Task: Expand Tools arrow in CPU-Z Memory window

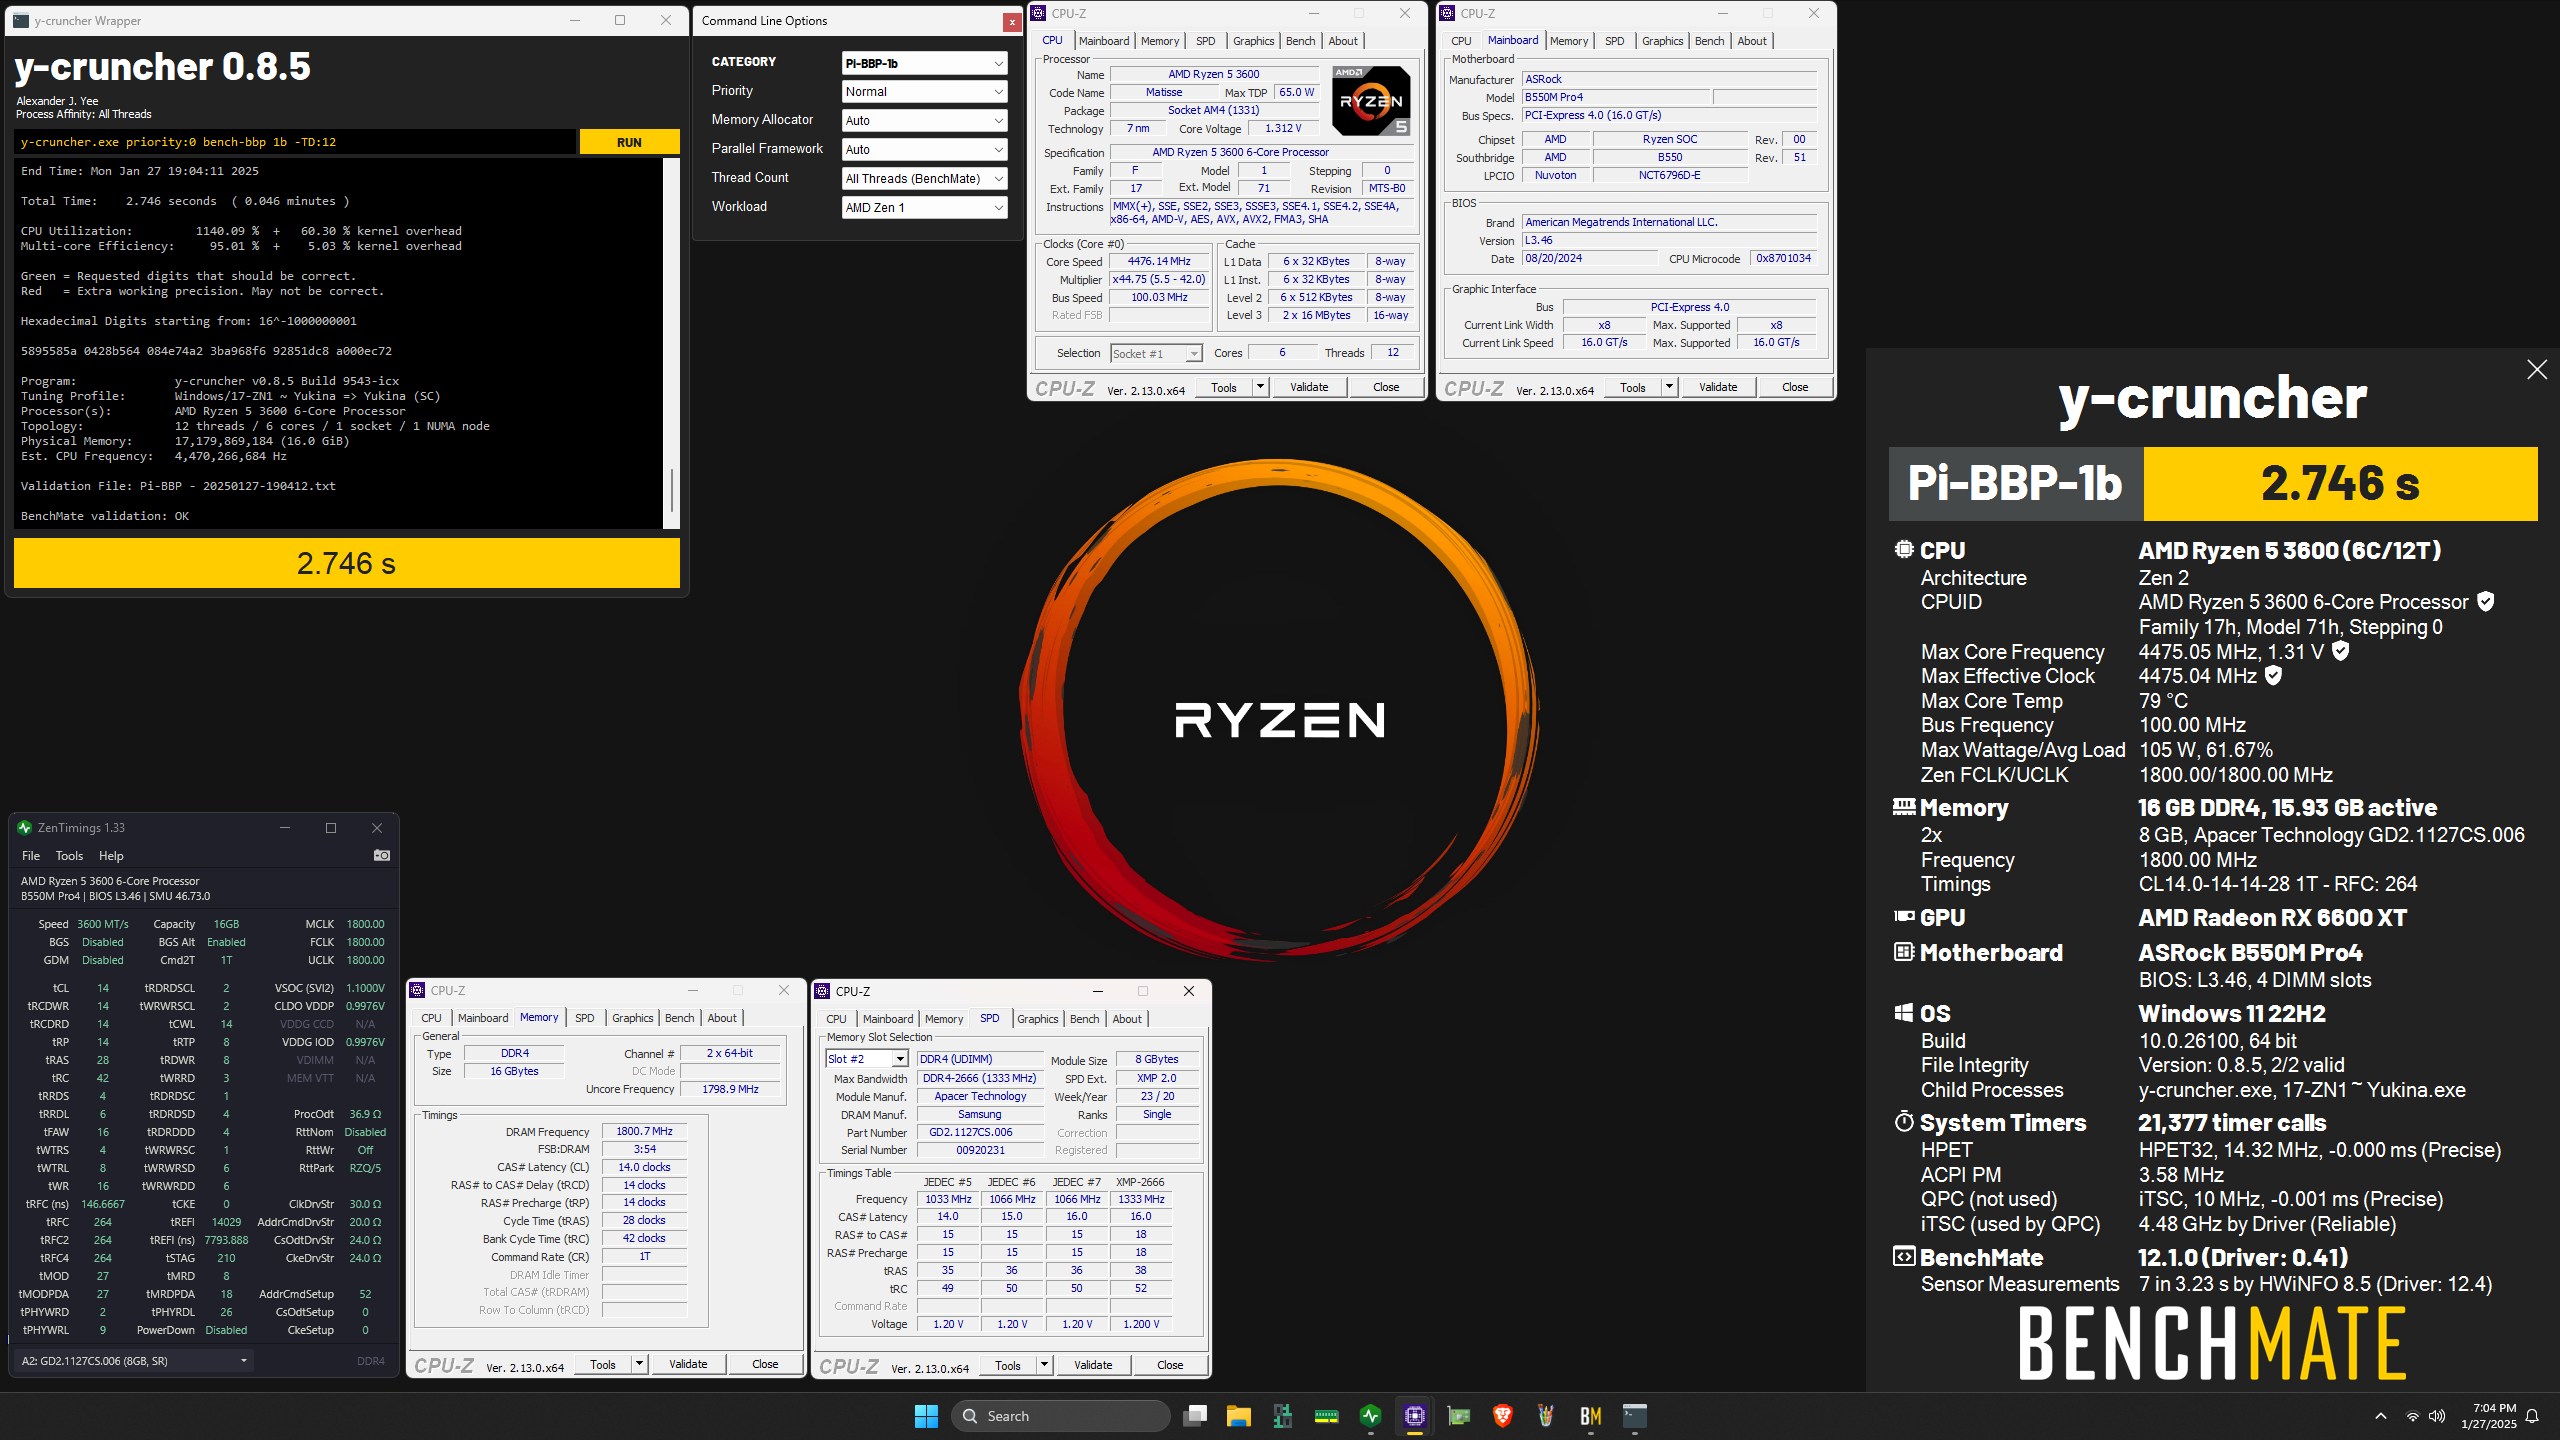Action: point(639,1364)
